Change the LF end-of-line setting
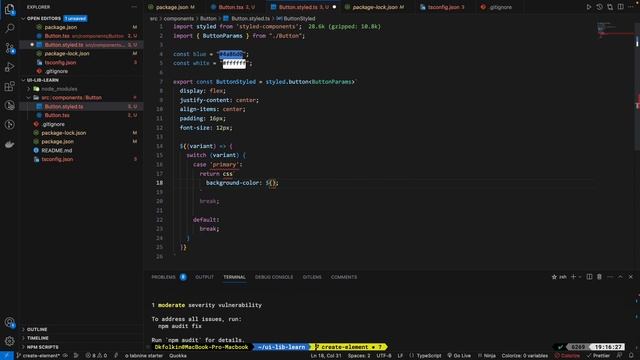Viewport: 640px width, 360px height. [400, 356]
